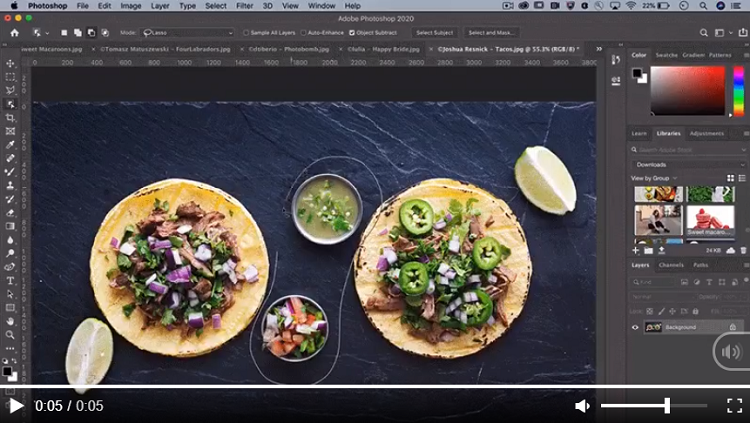Click the Home icon in options bar

tap(14, 33)
